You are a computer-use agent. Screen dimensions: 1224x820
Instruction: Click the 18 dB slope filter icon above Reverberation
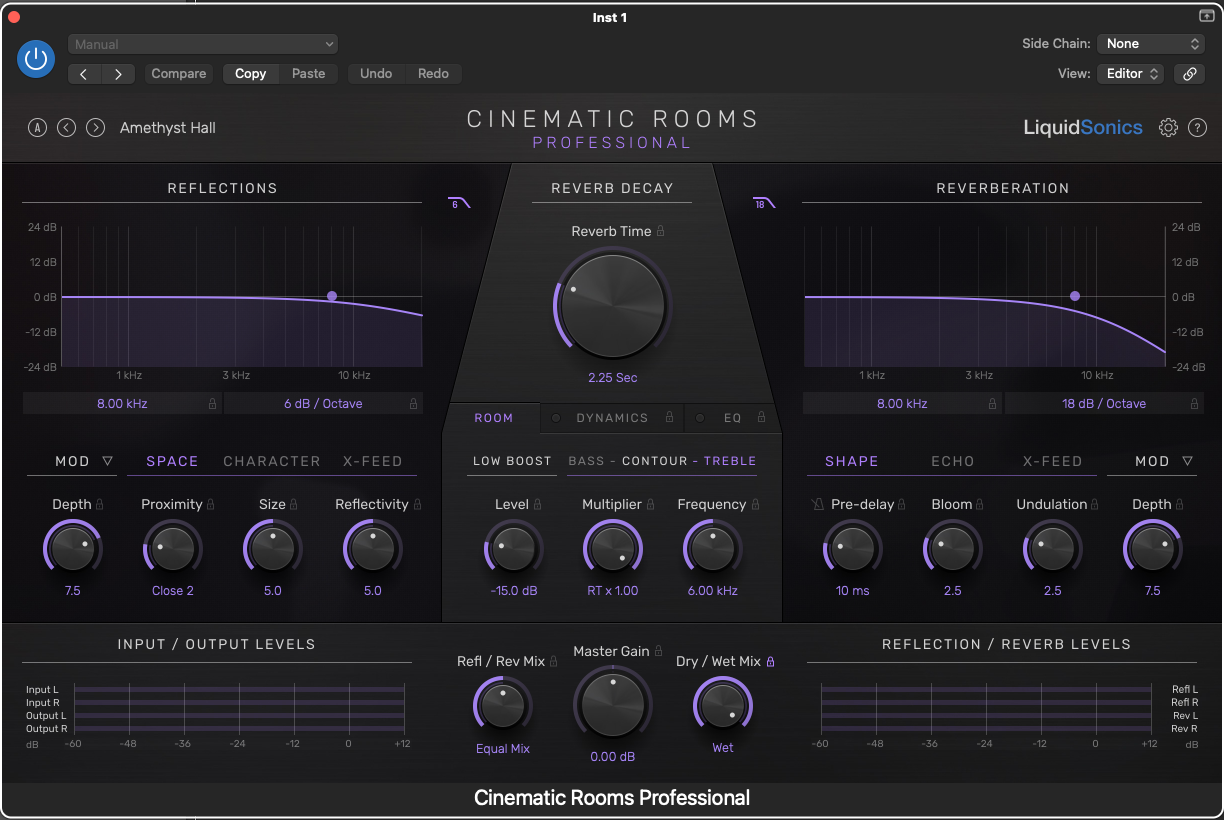click(764, 202)
